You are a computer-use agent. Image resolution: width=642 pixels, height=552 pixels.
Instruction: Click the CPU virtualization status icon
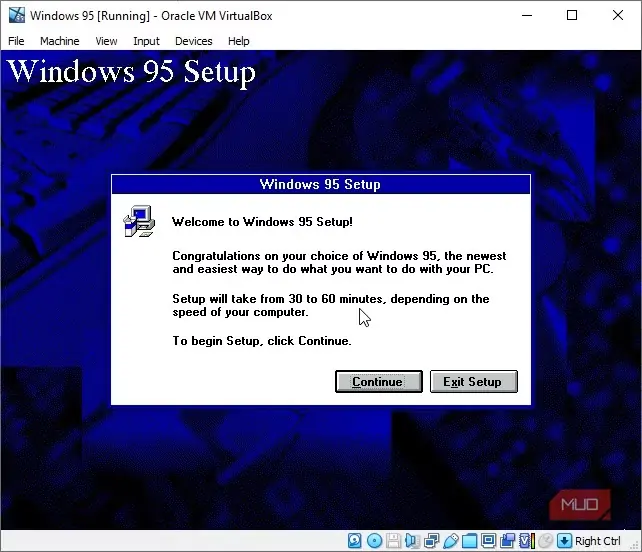click(x=527, y=541)
